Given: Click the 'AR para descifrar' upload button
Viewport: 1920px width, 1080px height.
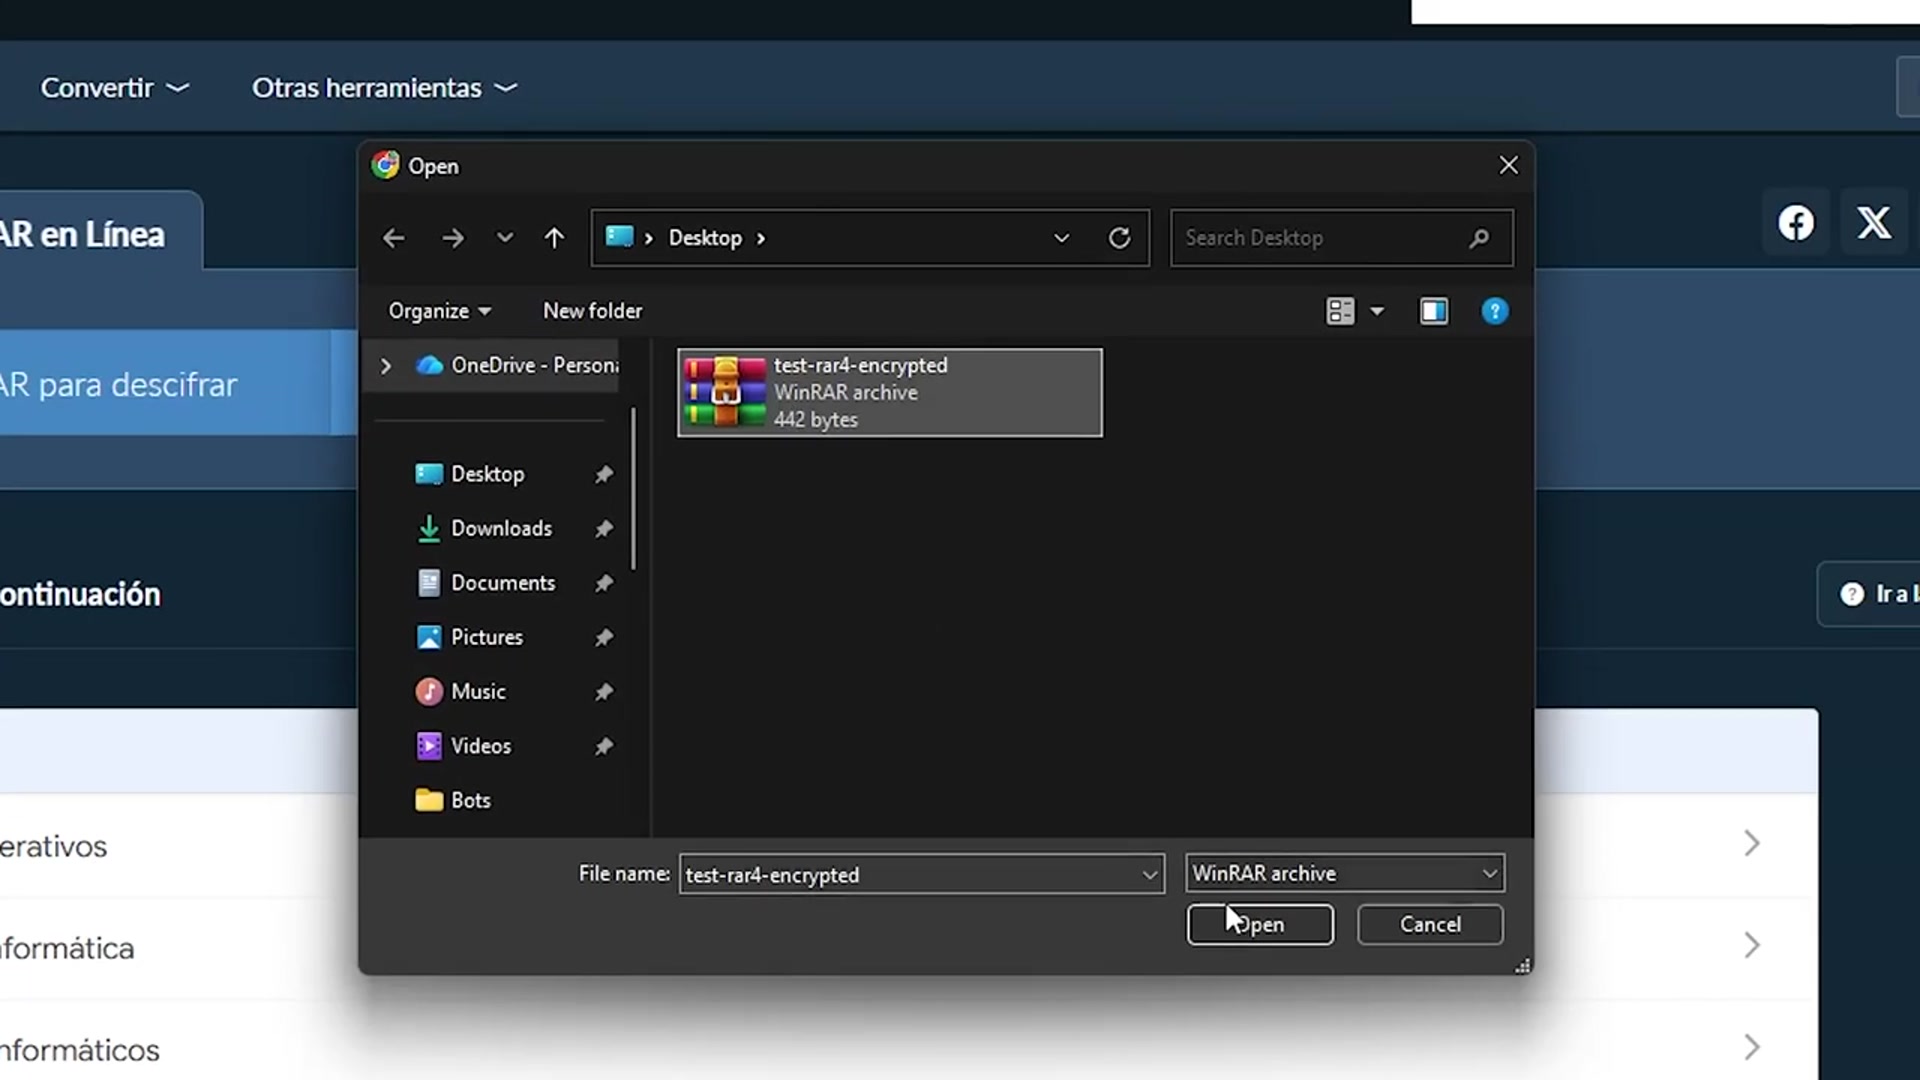Looking at the screenshot, I should point(165,384).
